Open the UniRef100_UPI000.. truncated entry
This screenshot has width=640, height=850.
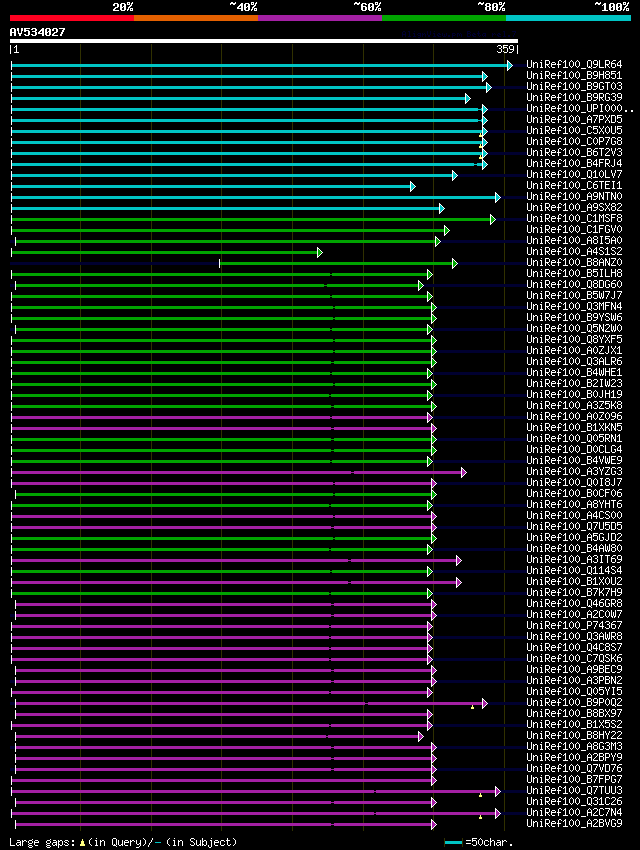pos(580,108)
